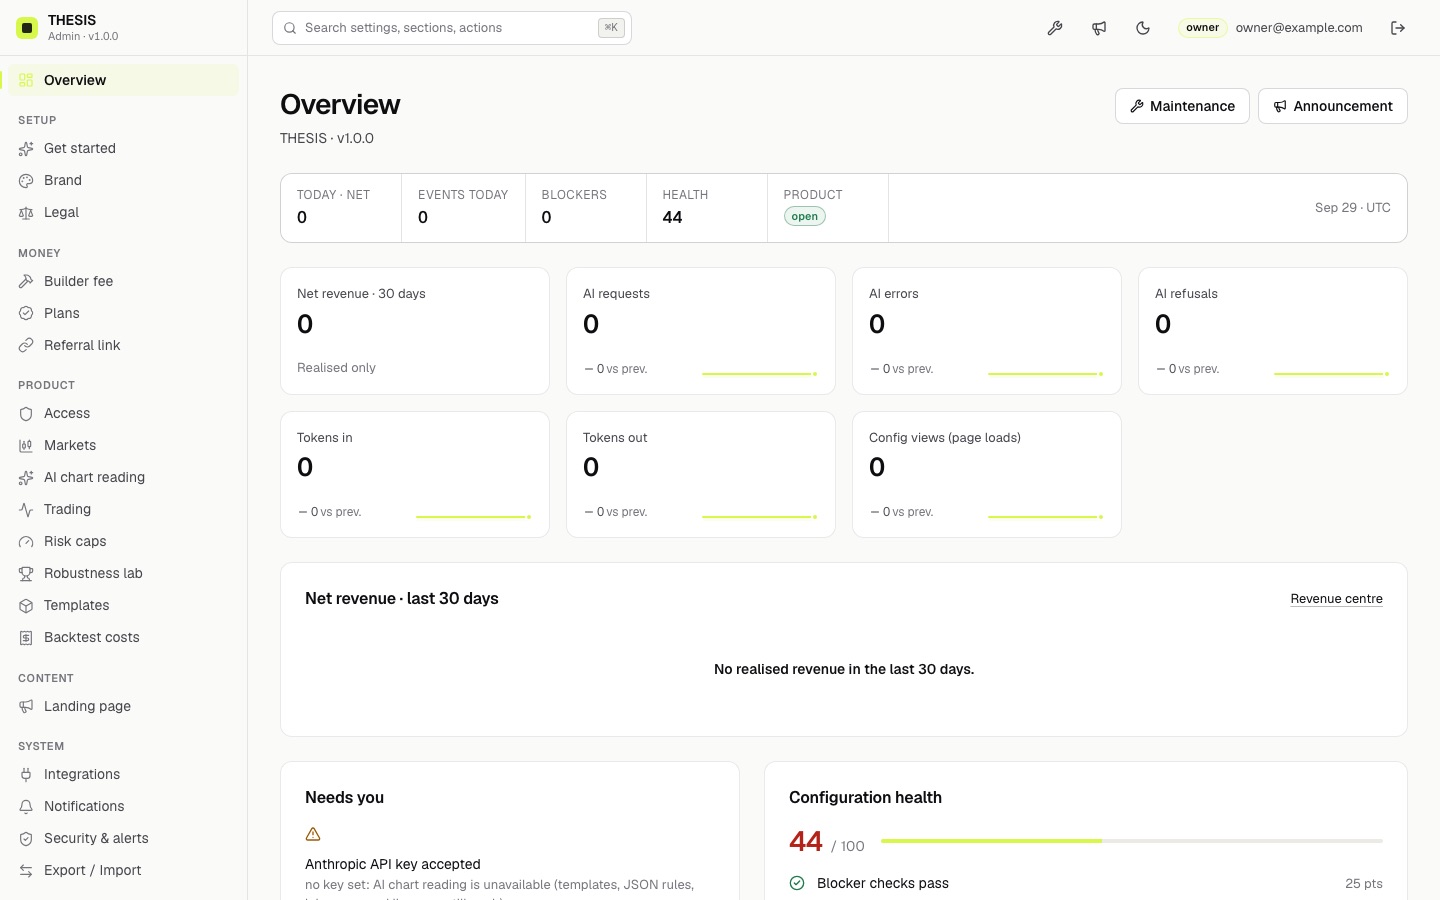The width and height of the screenshot is (1440, 900).
Task: Click the Markets candlestick icon
Action: click(x=26, y=446)
